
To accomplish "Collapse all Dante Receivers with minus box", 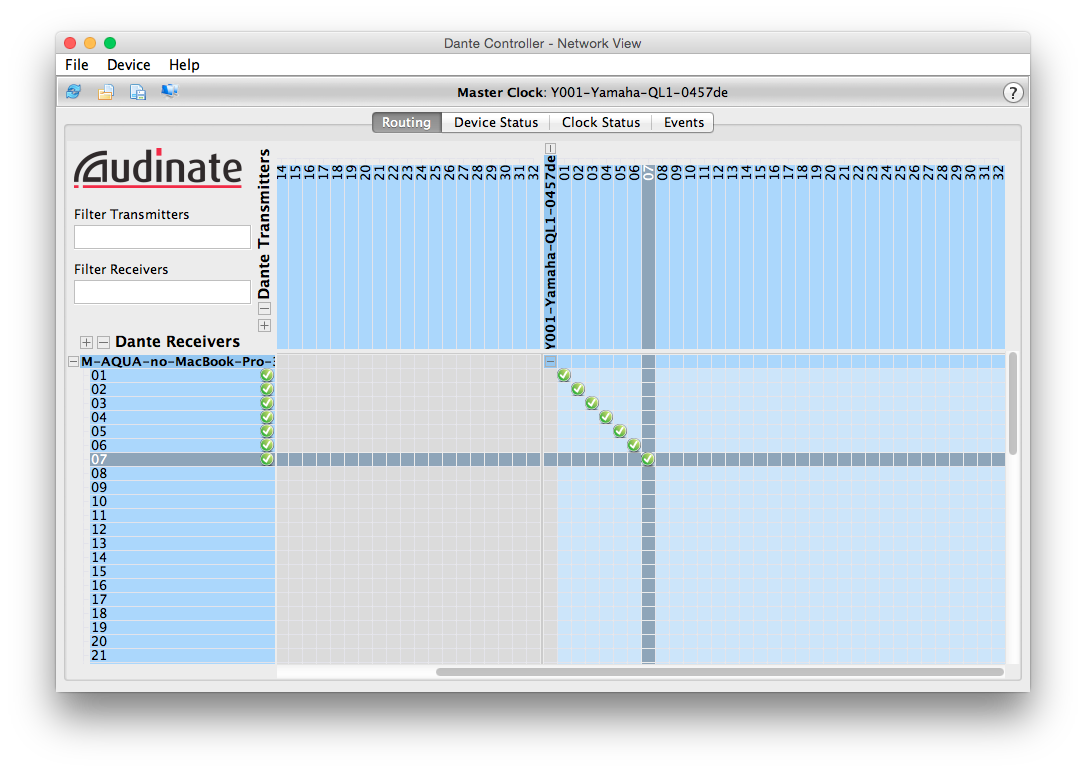I will point(103,342).
